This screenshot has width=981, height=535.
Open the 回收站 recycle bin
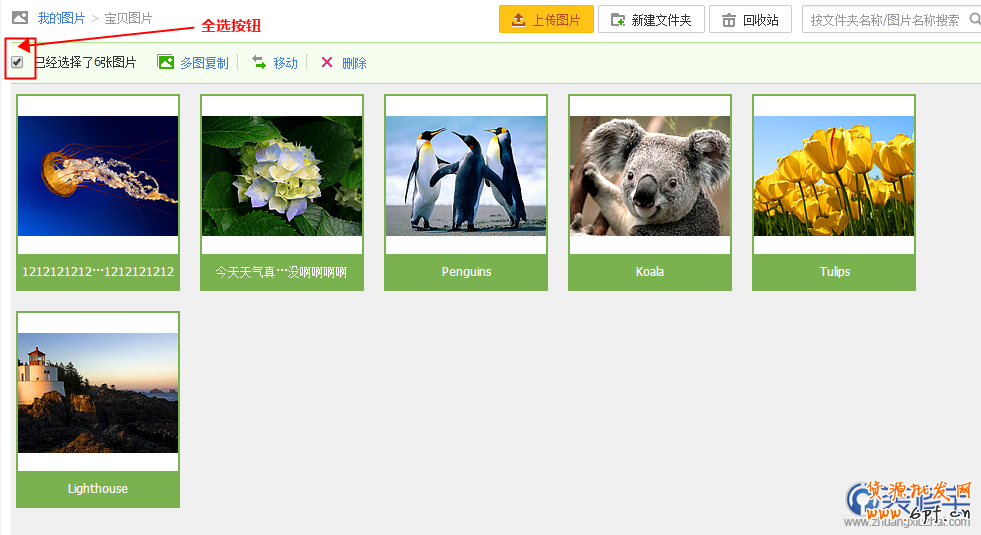(751, 19)
